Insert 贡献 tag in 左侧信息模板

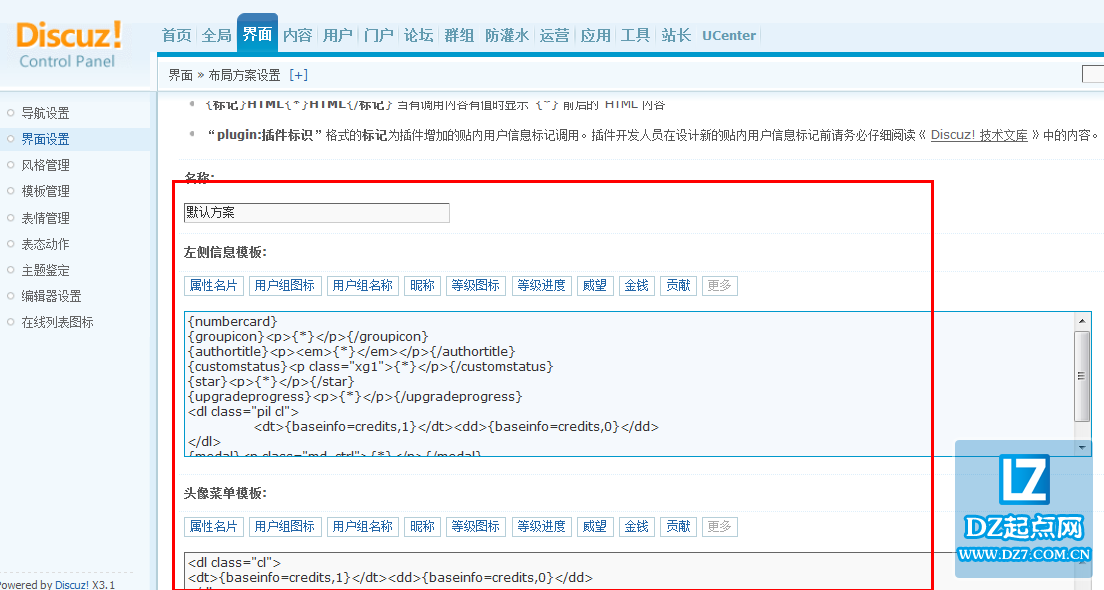(x=678, y=285)
